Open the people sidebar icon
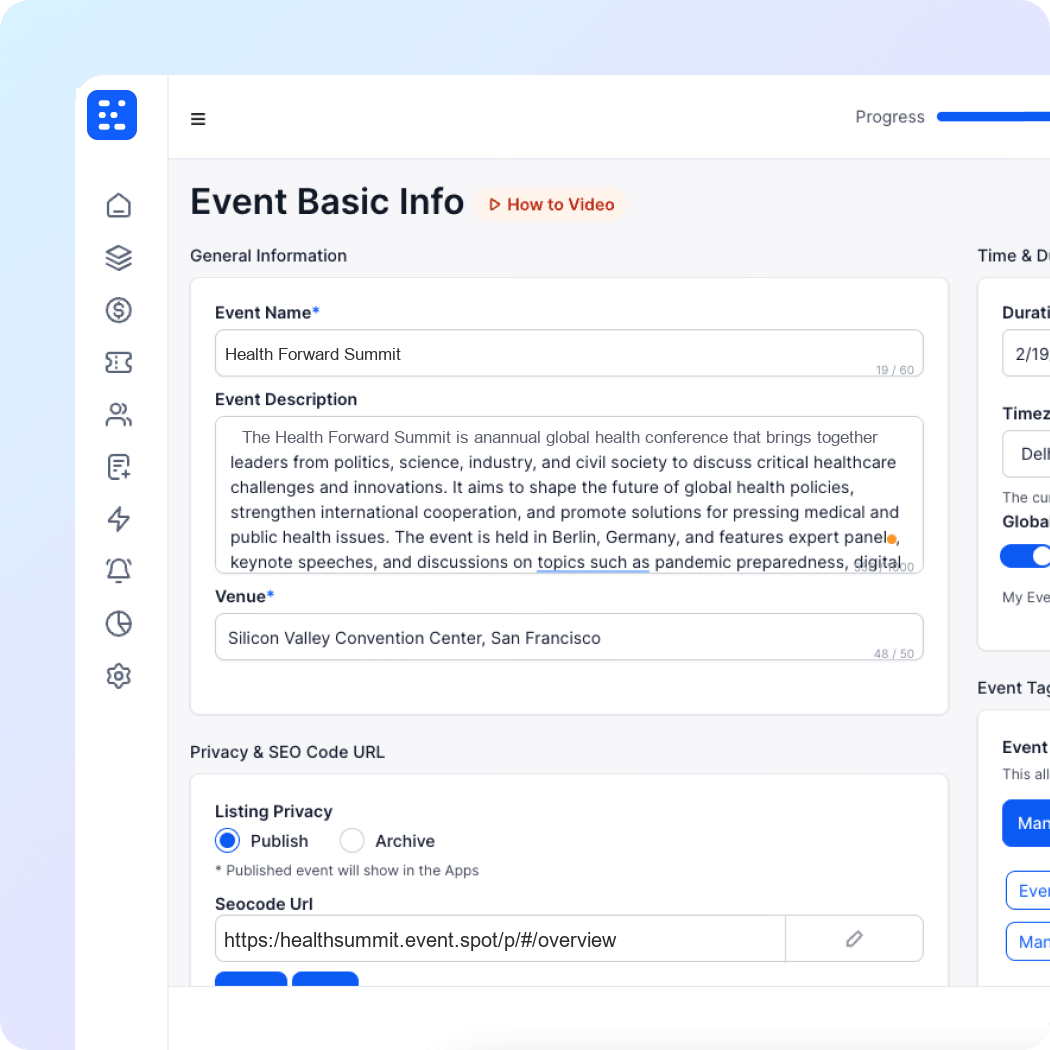Screen dimensions: 1050x1050 coord(119,415)
